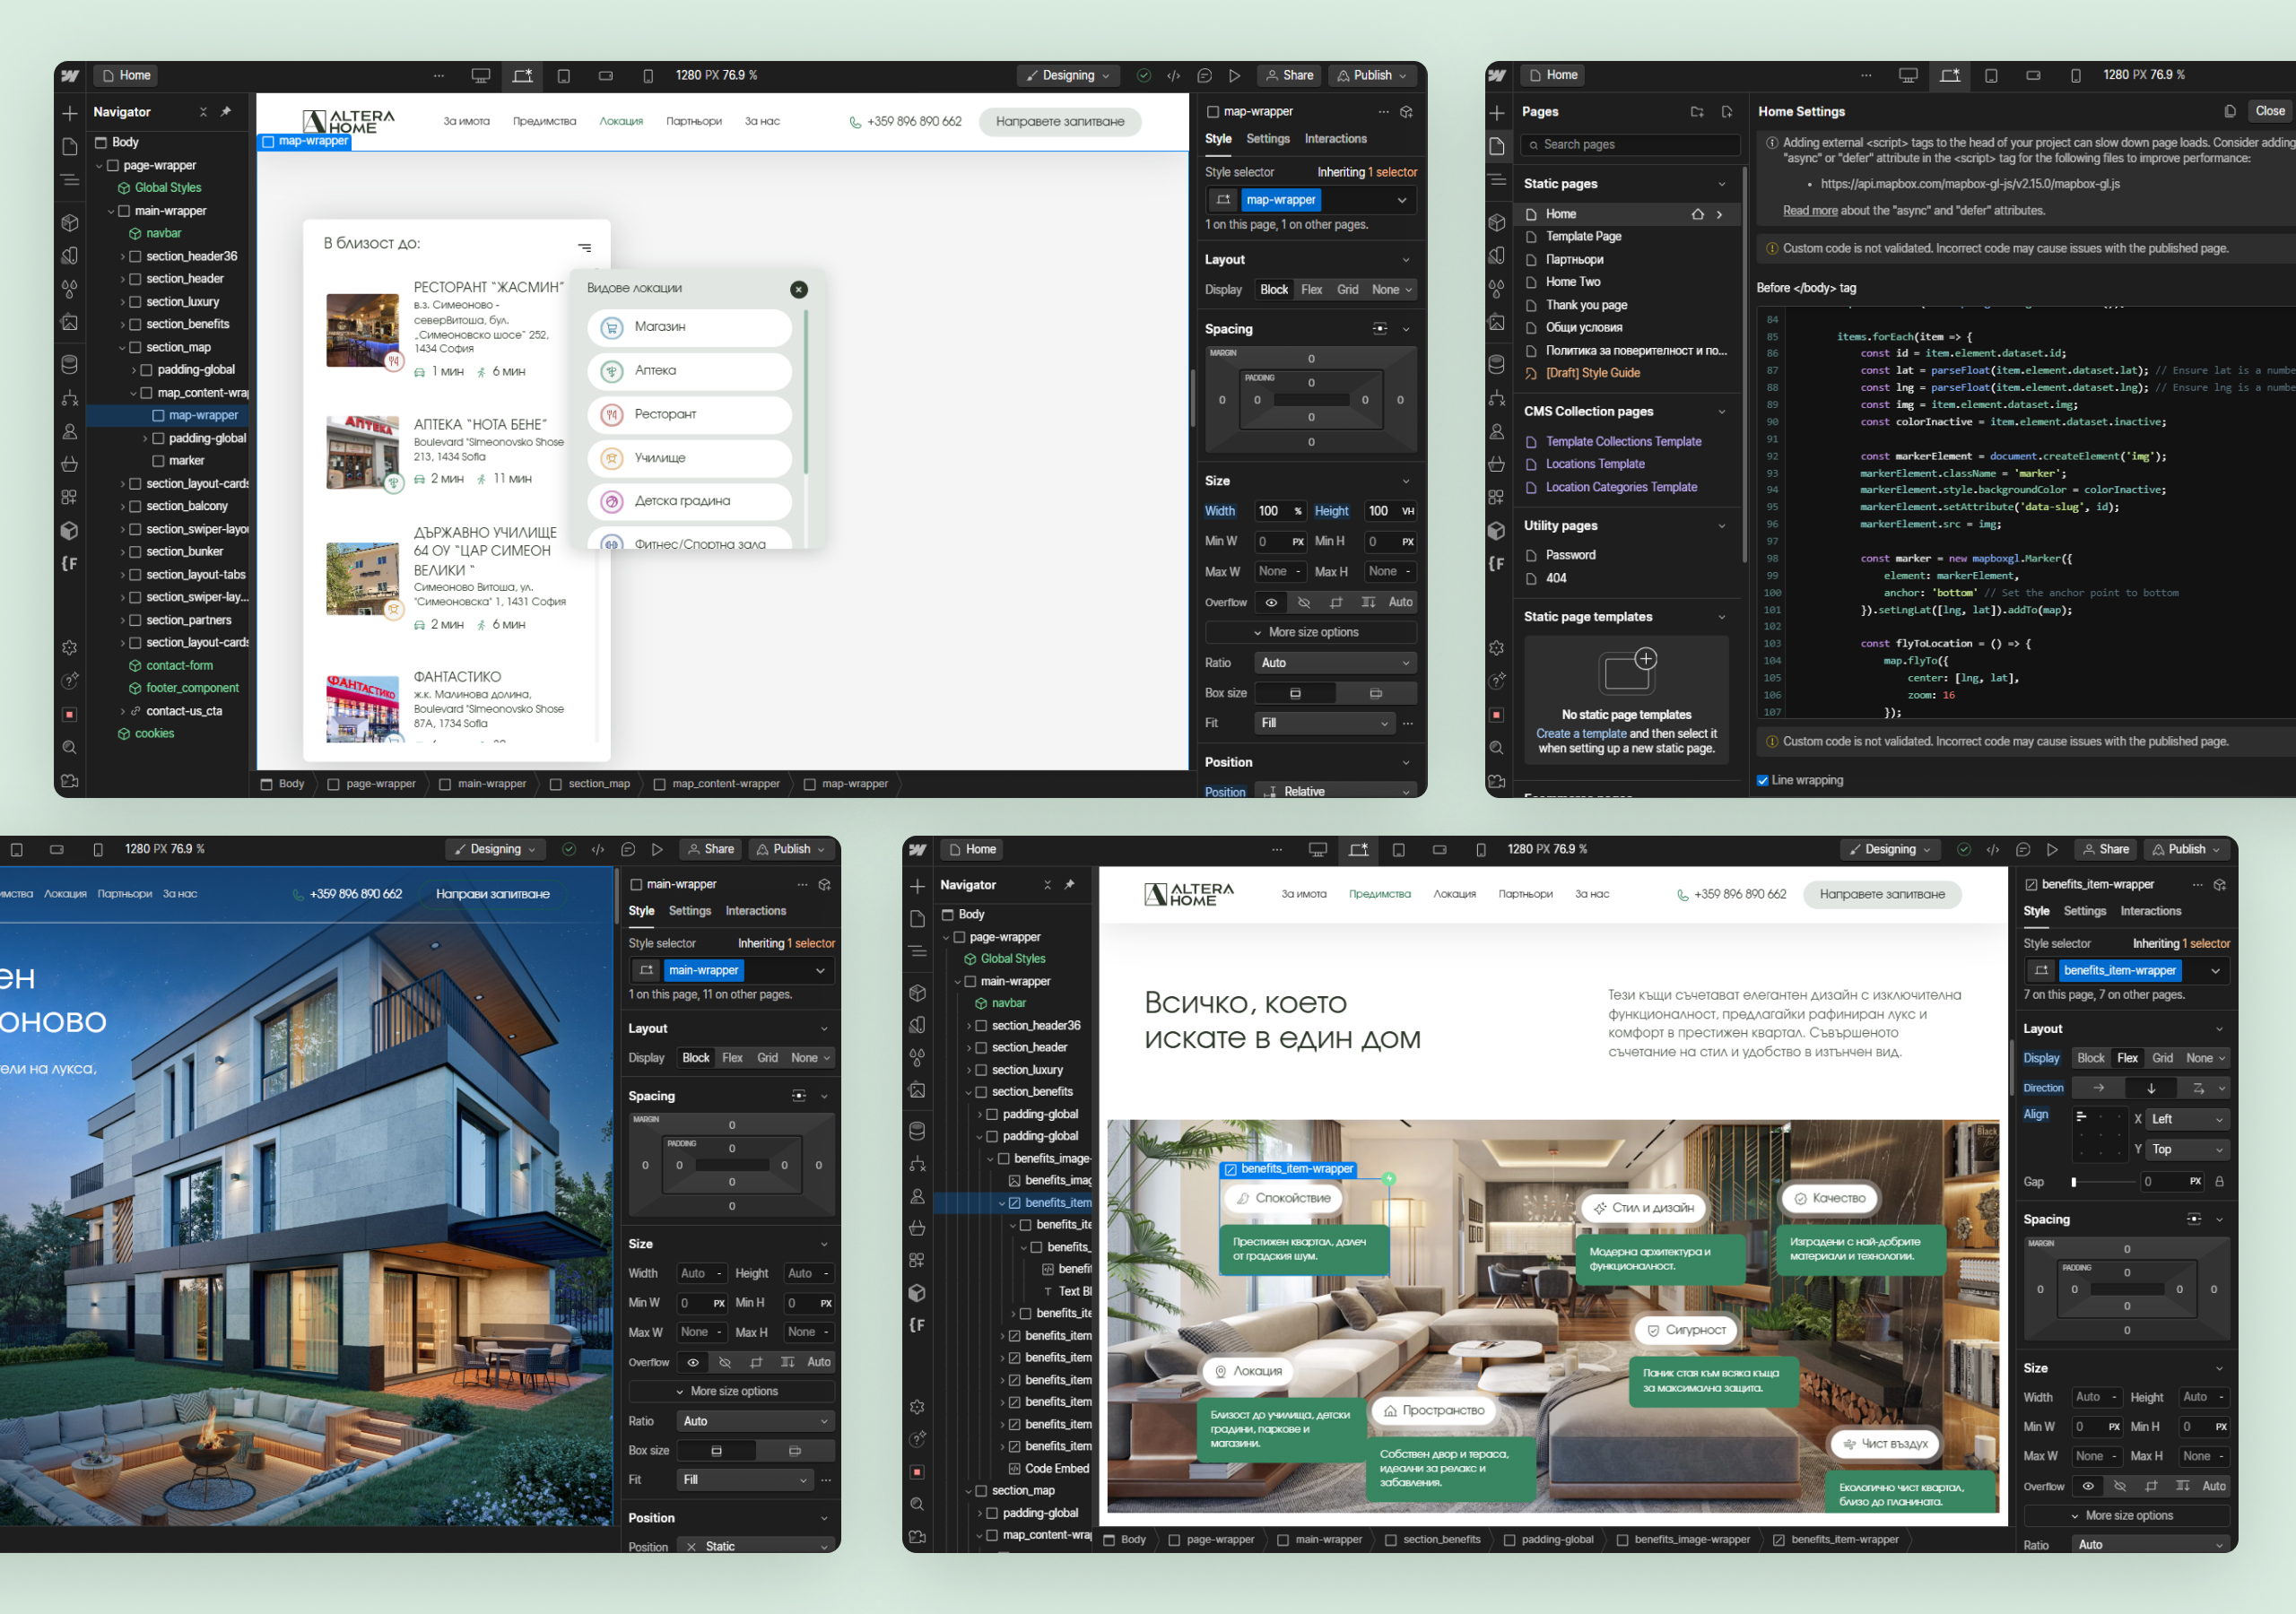2296x1614 pixels.
Task: Open comments bubble icon in top-left window toolbar
Action: pos(1205,76)
